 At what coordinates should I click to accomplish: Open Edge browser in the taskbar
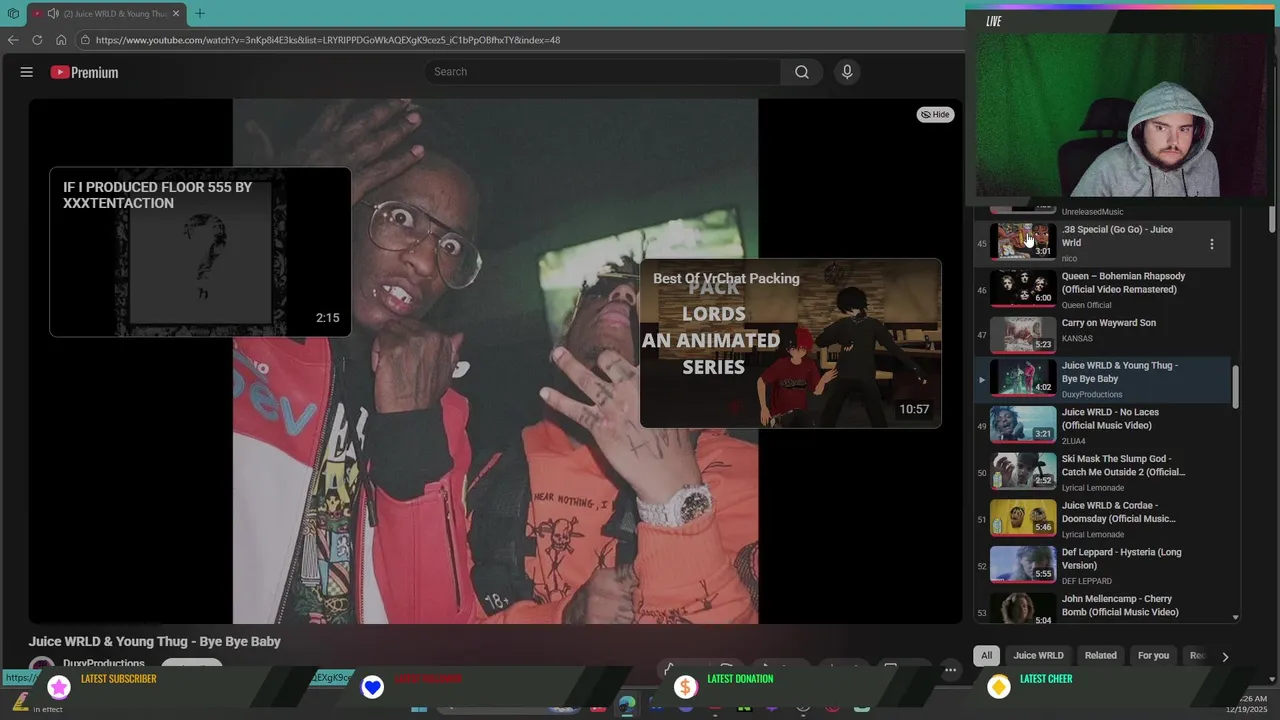pyautogui.click(x=627, y=706)
